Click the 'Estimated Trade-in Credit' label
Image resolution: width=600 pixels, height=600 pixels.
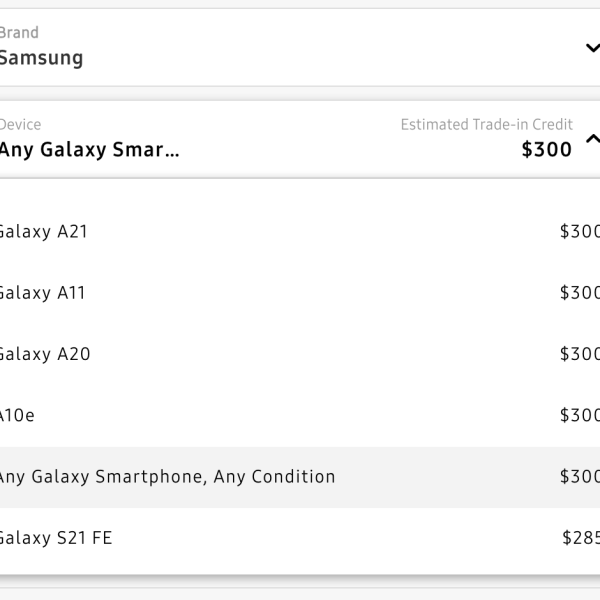tap(486, 125)
